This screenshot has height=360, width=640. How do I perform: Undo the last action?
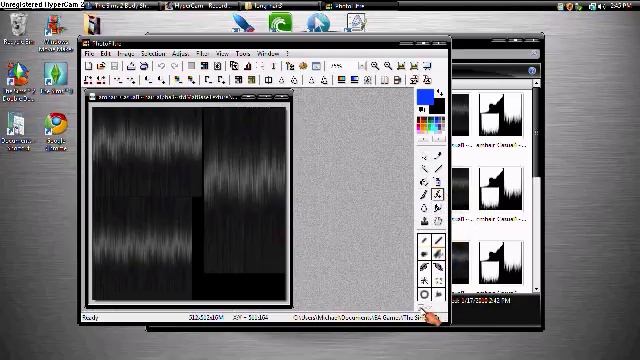(161, 66)
